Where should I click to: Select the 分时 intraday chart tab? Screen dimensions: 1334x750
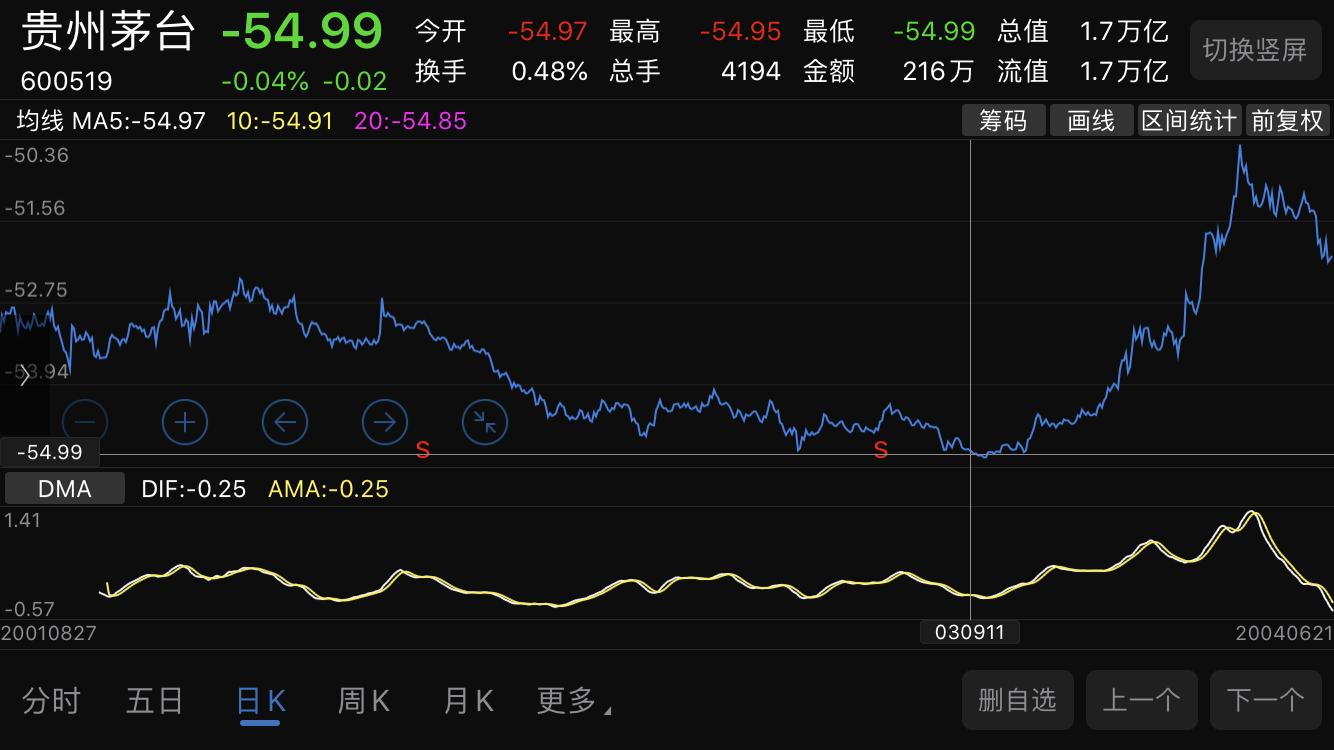click(x=51, y=700)
